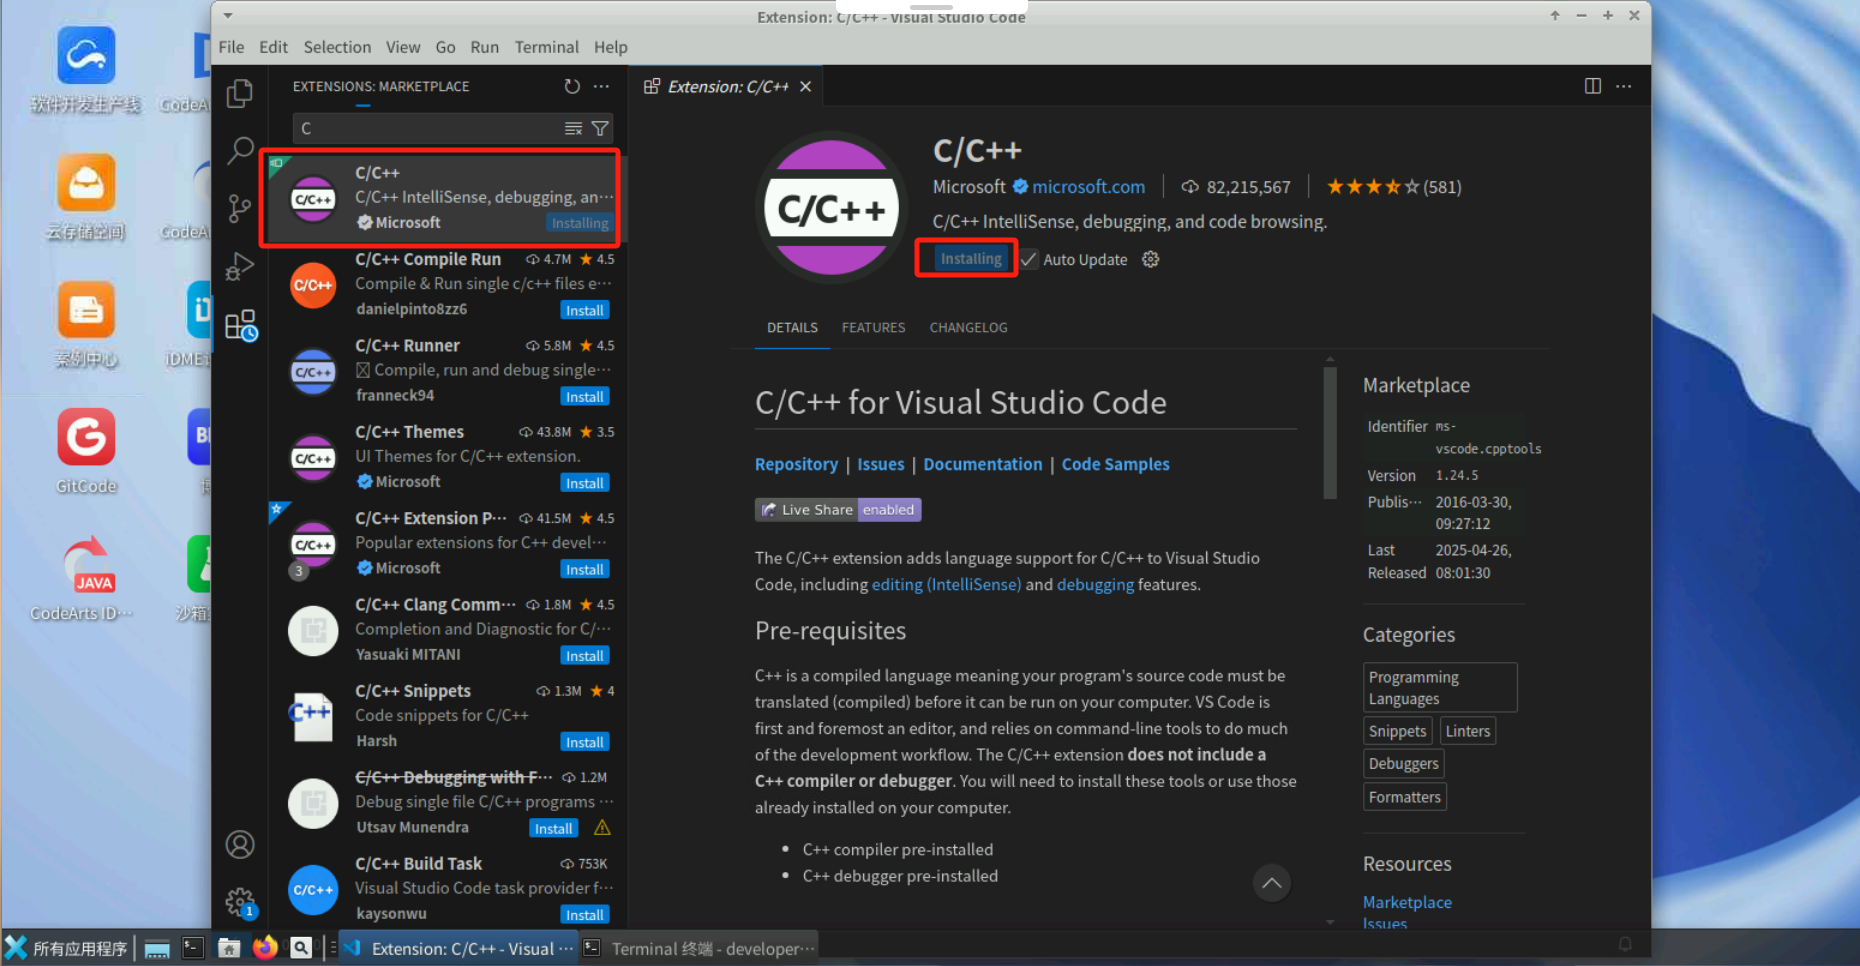
Task: Install the C/C++ Build Task extension
Action: 584,915
